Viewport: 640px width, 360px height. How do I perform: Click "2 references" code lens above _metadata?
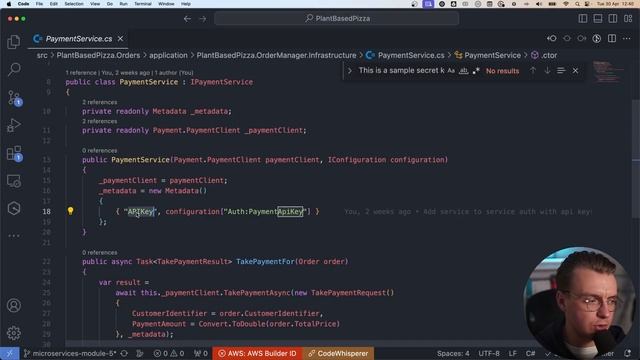(x=100, y=102)
